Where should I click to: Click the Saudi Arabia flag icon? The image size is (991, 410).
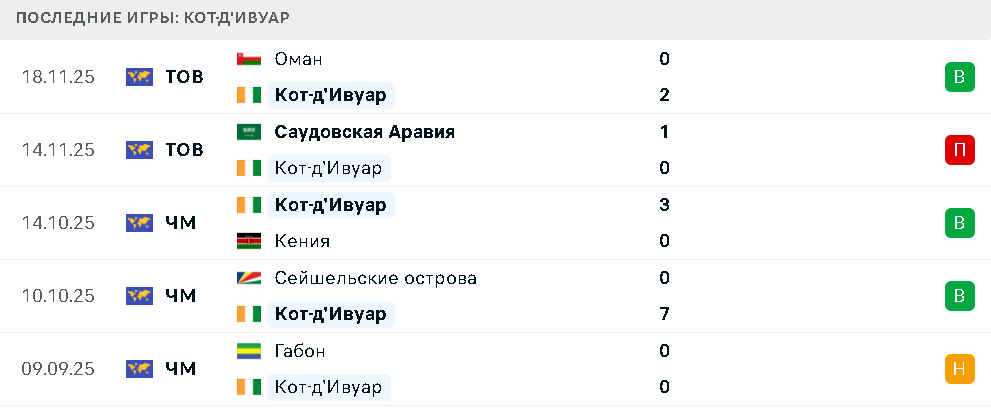(249, 132)
